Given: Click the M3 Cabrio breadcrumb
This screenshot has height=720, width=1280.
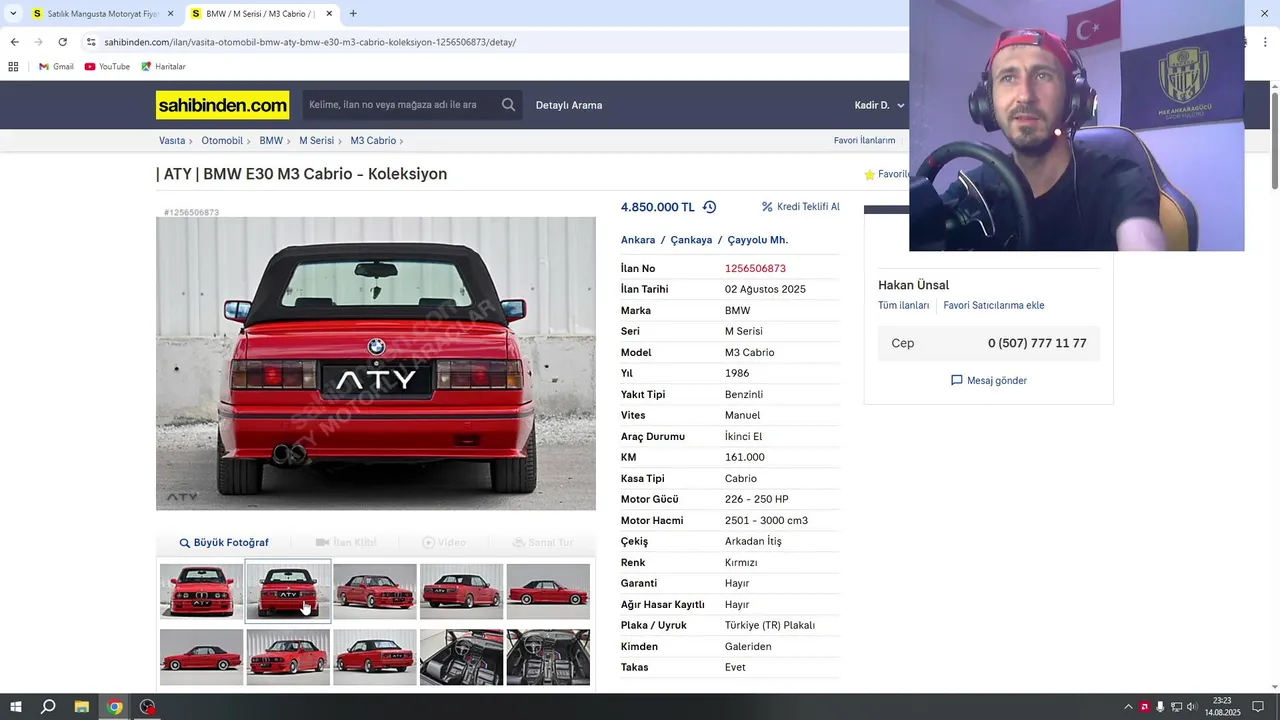Looking at the screenshot, I should pos(373,141).
